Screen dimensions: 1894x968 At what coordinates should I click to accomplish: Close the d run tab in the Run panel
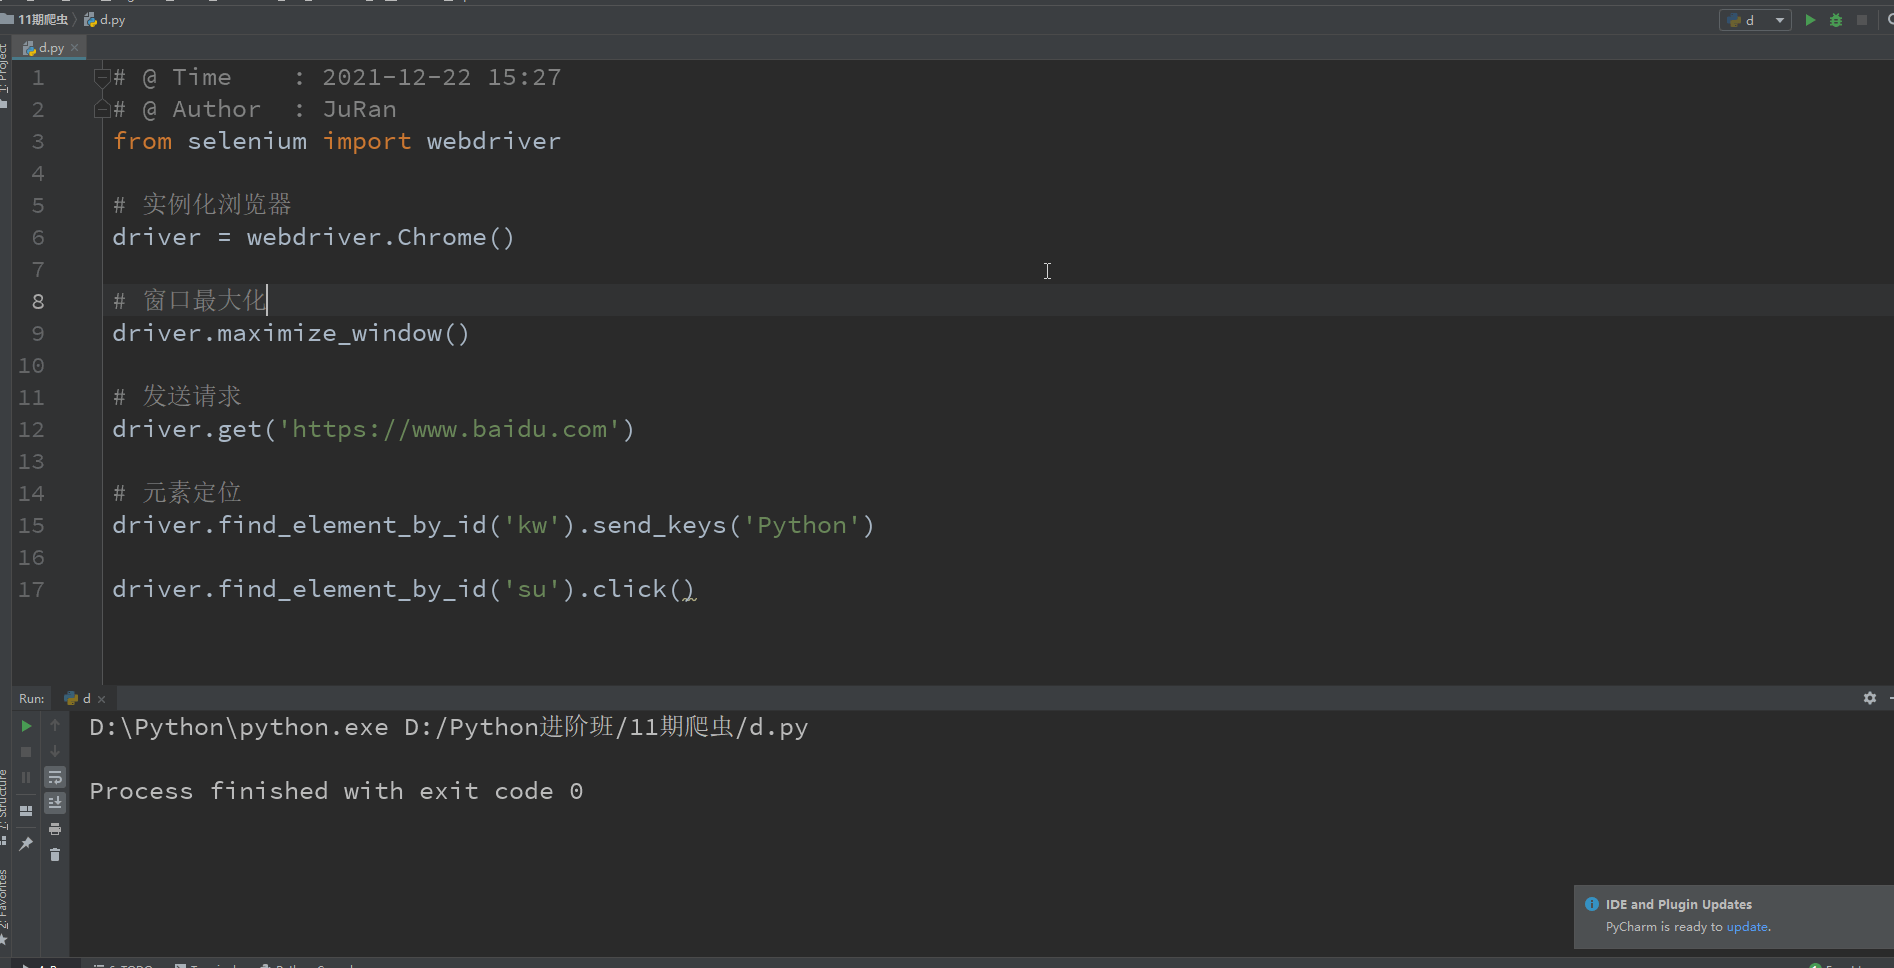click(x=101, y=699)
